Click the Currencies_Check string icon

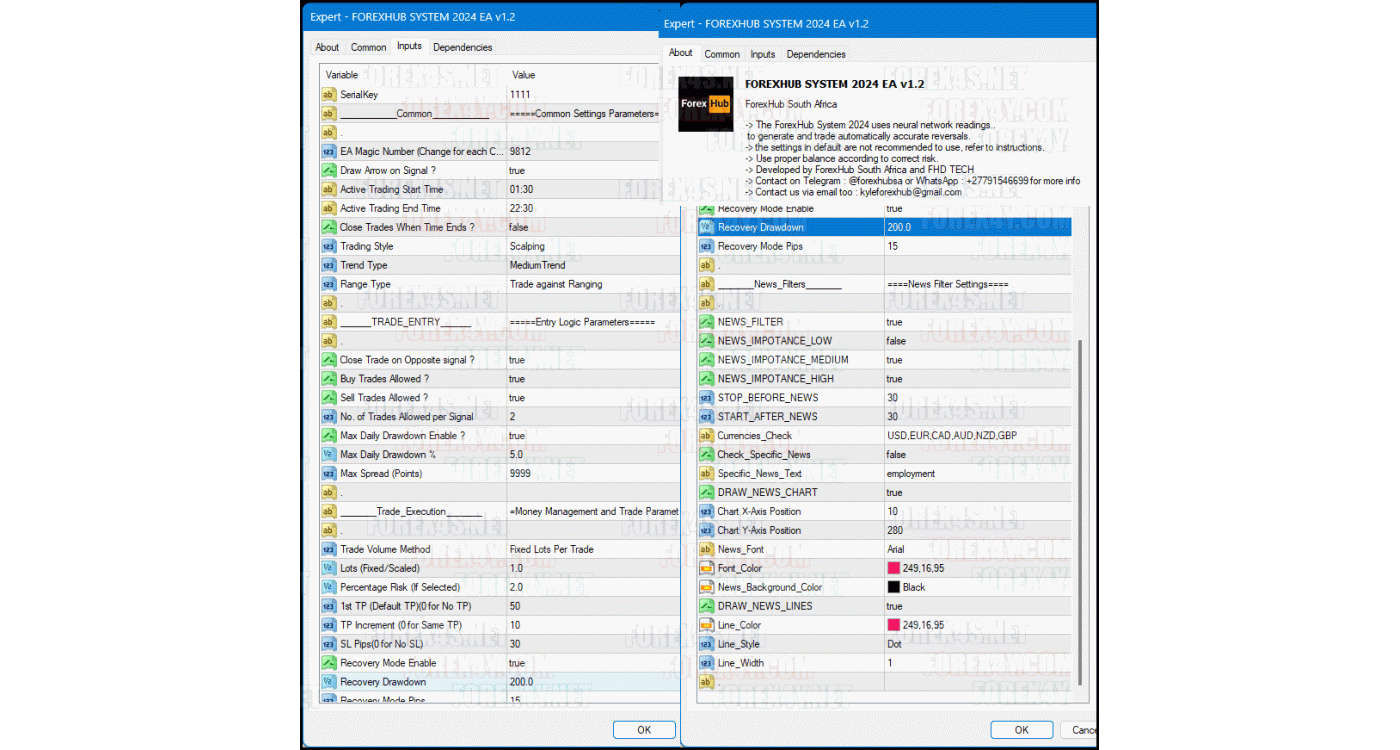coord(707,436)
